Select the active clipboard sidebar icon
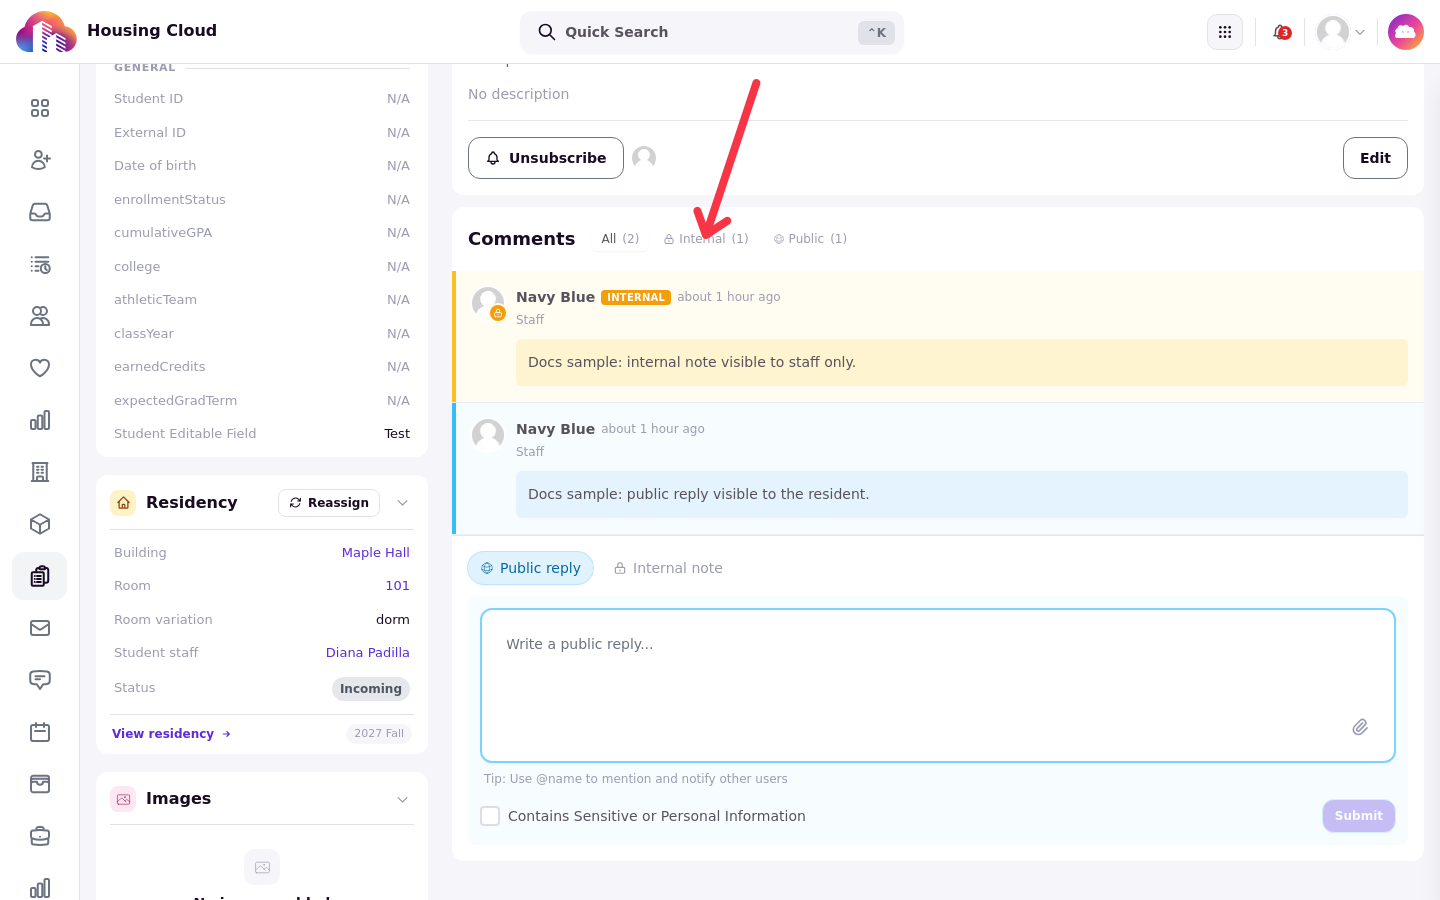 click(x=40, y=576)
